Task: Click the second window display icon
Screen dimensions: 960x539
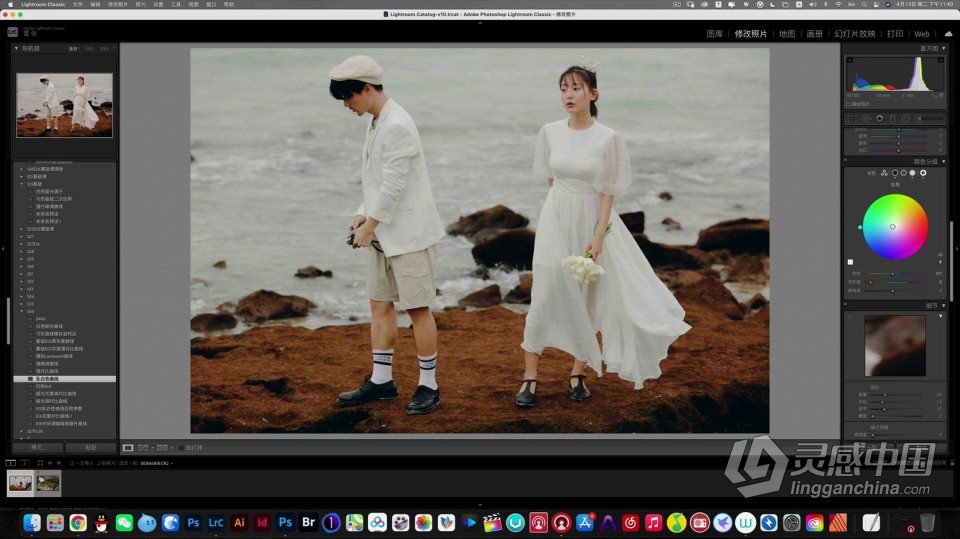Action: (x=24, y=463)
